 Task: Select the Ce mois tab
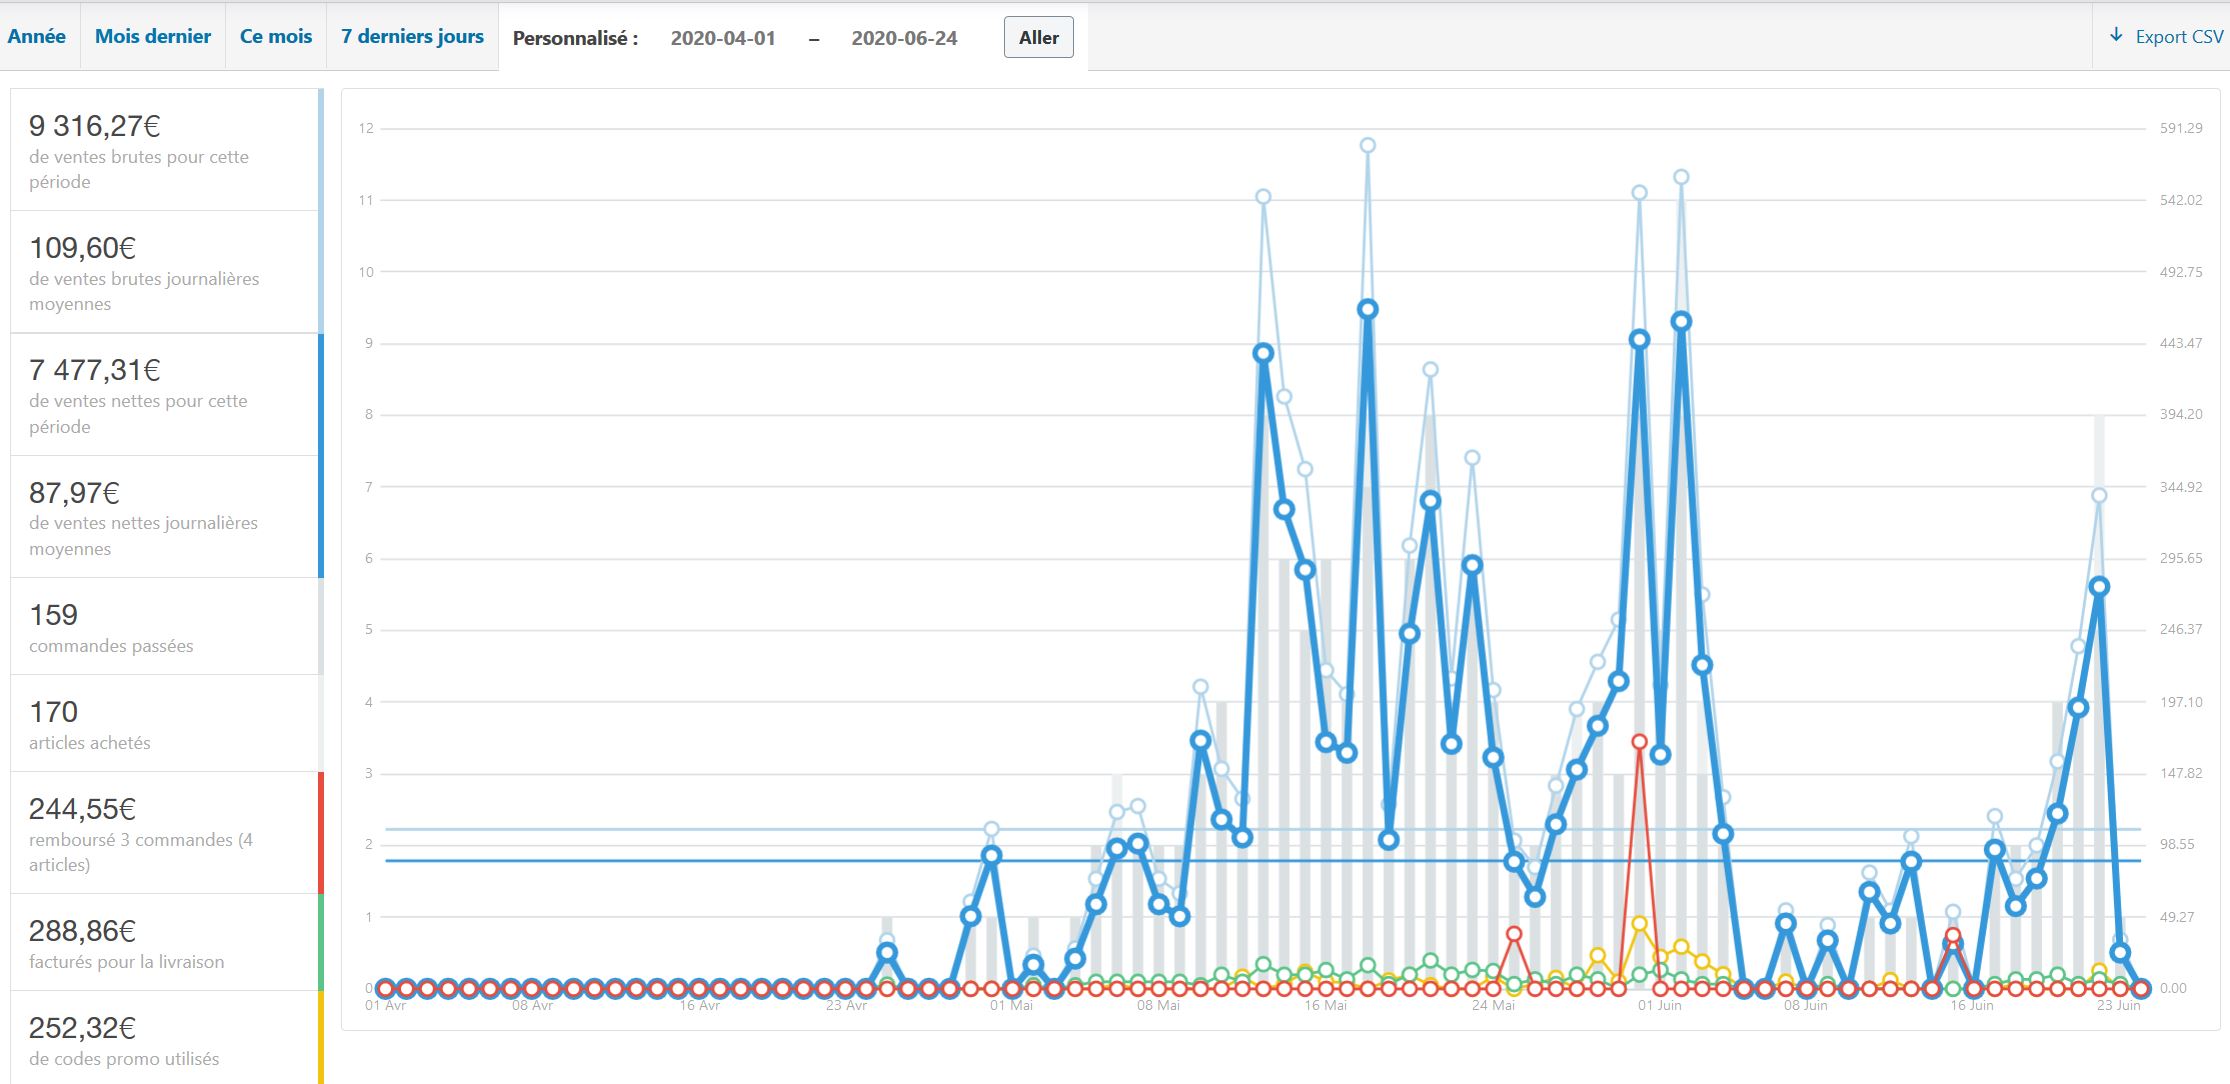tap(276, 37)
